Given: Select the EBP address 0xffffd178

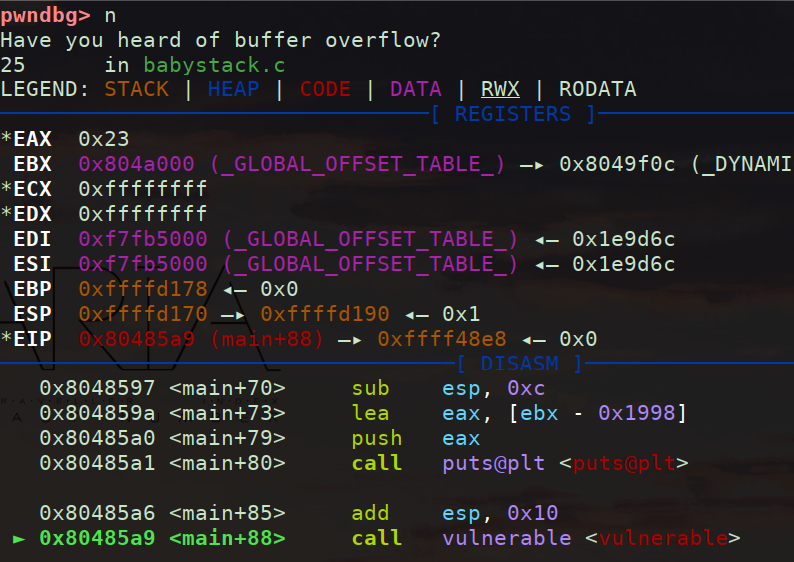Looking at the screenshot, I should coord(143,289).
